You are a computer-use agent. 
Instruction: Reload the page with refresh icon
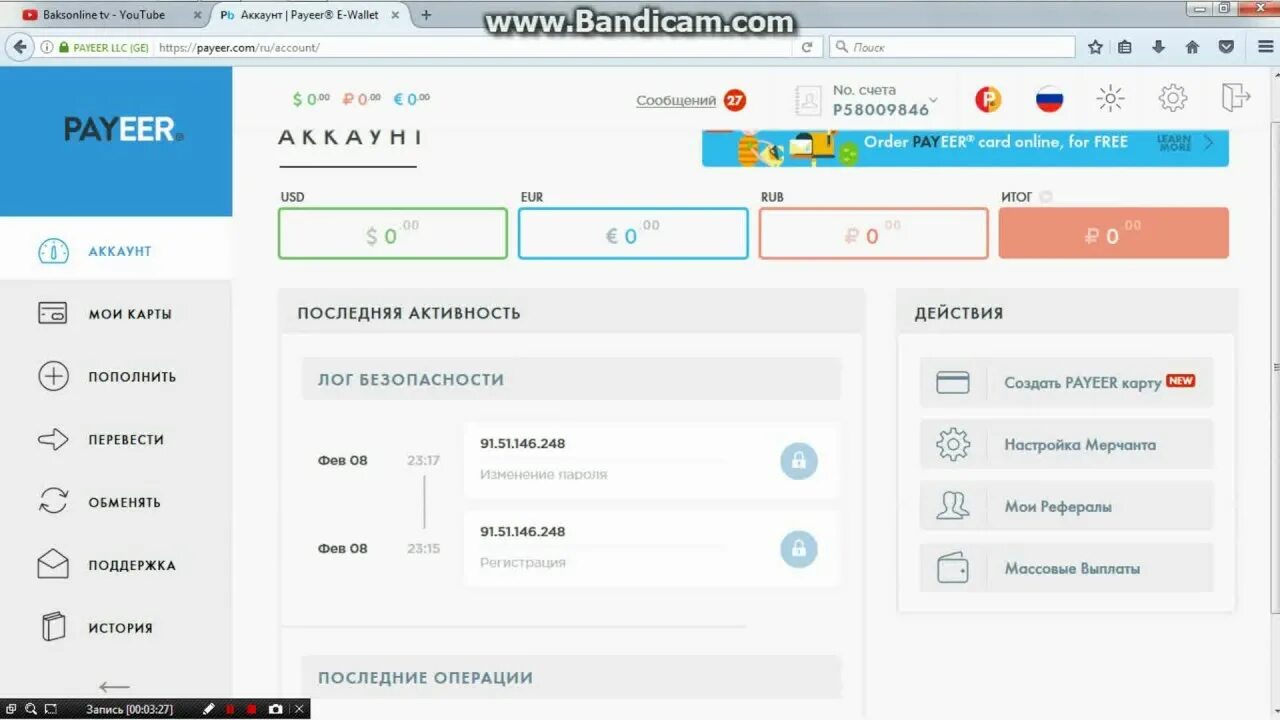(807, 47)
